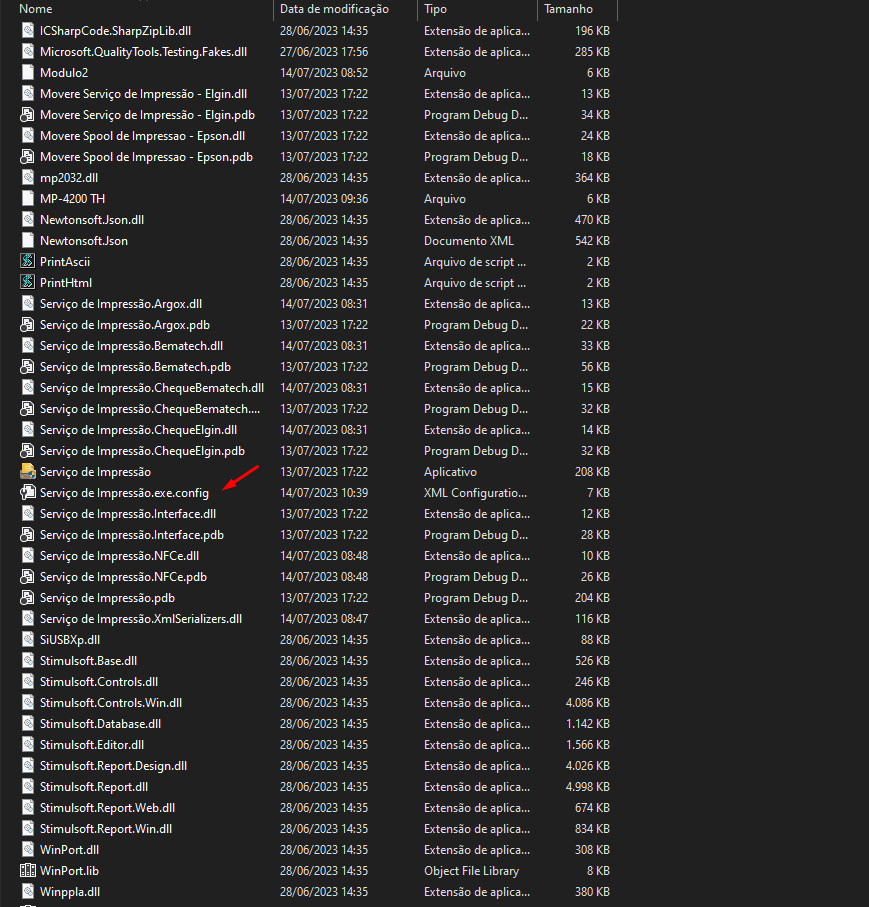The height and width of the screenshot is (907, 869).
Task: Select the file Stimulsoft.Report.Web.dll
Action: pyautogui.click(x=108, y=808)
